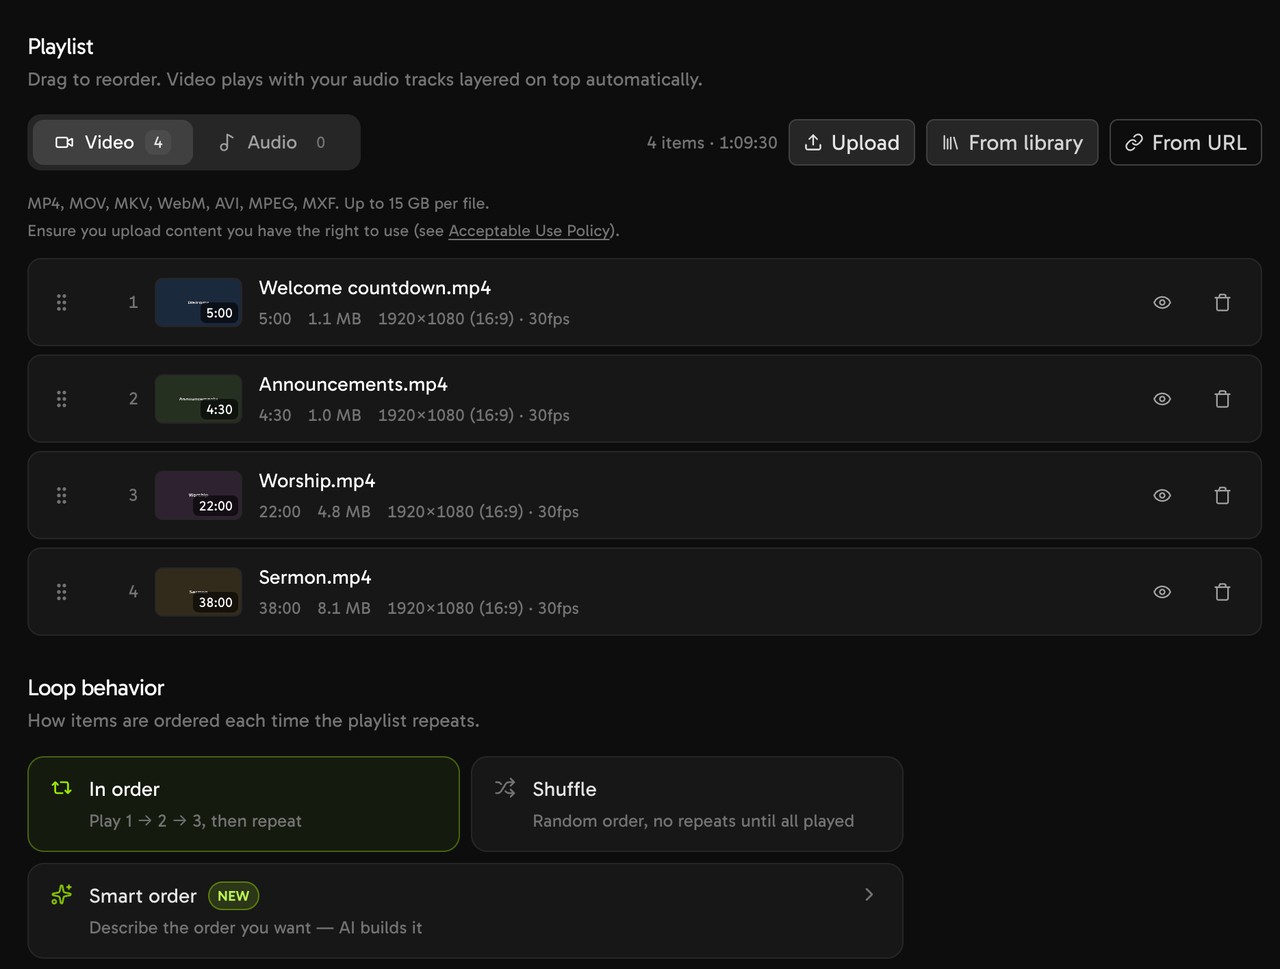
Task: Grab the drag handle for Welcome countdown.mp4
Action: [x=62, y=302]
